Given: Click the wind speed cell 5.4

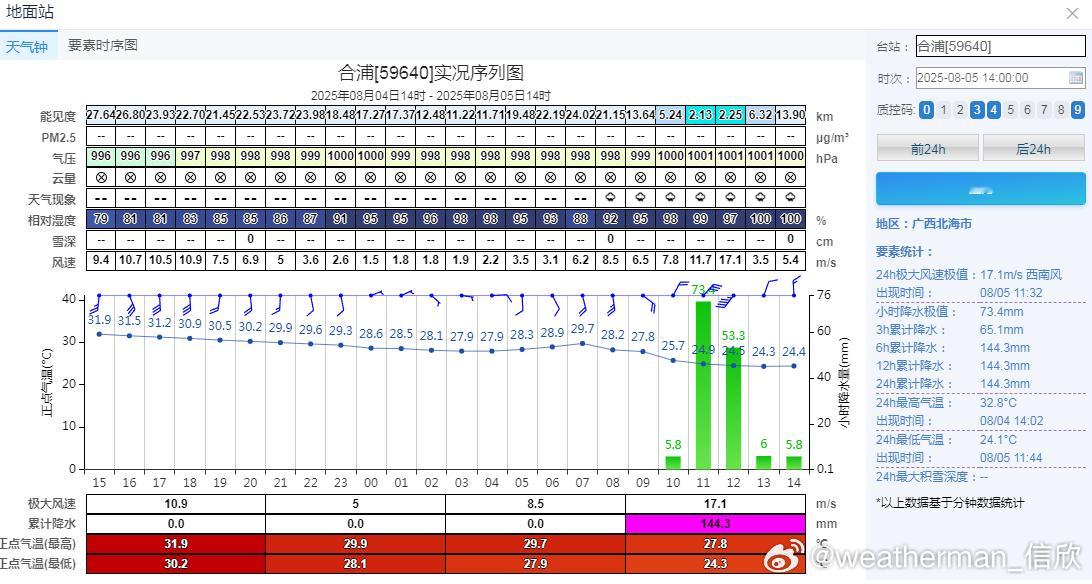Looking at the screenshot, I should (790, 260).
